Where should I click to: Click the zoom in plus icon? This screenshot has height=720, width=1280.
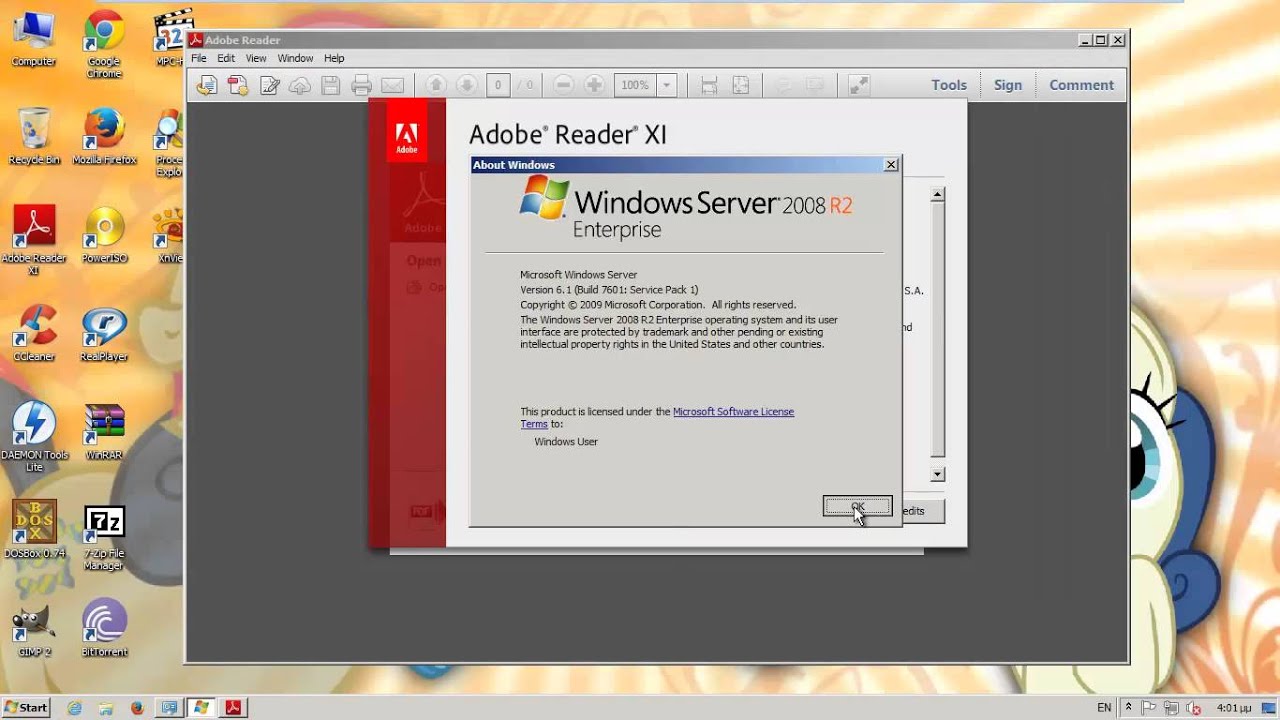594,85
